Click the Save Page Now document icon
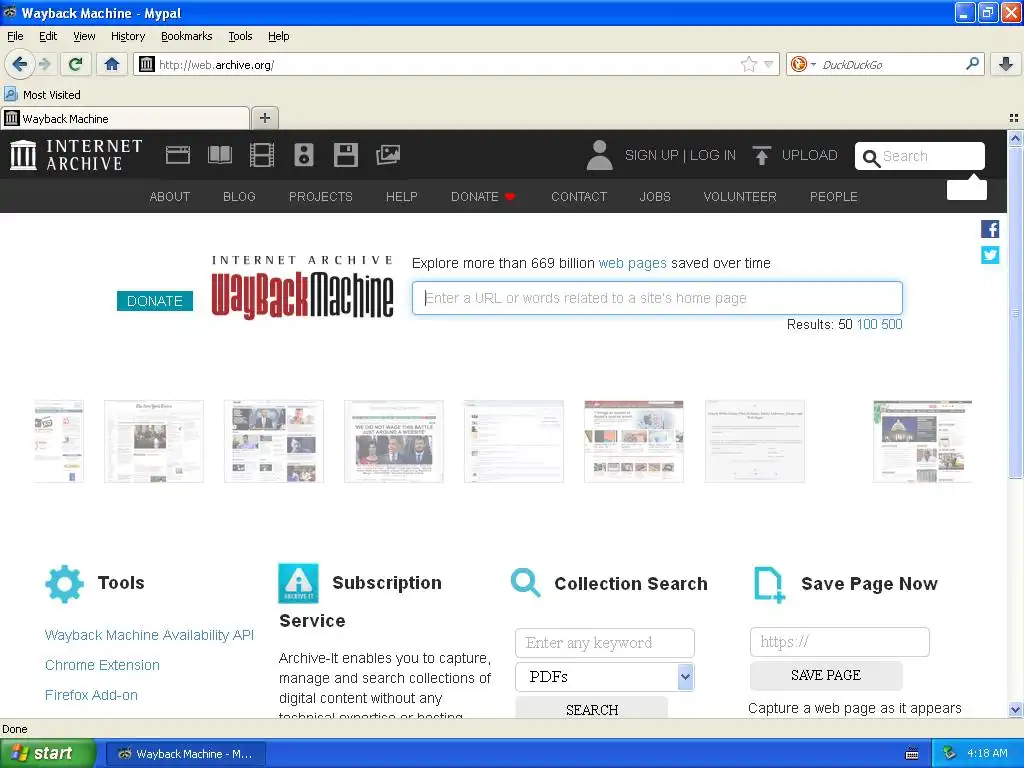Viewport: 1024px width, 768px height. point(769,584)
